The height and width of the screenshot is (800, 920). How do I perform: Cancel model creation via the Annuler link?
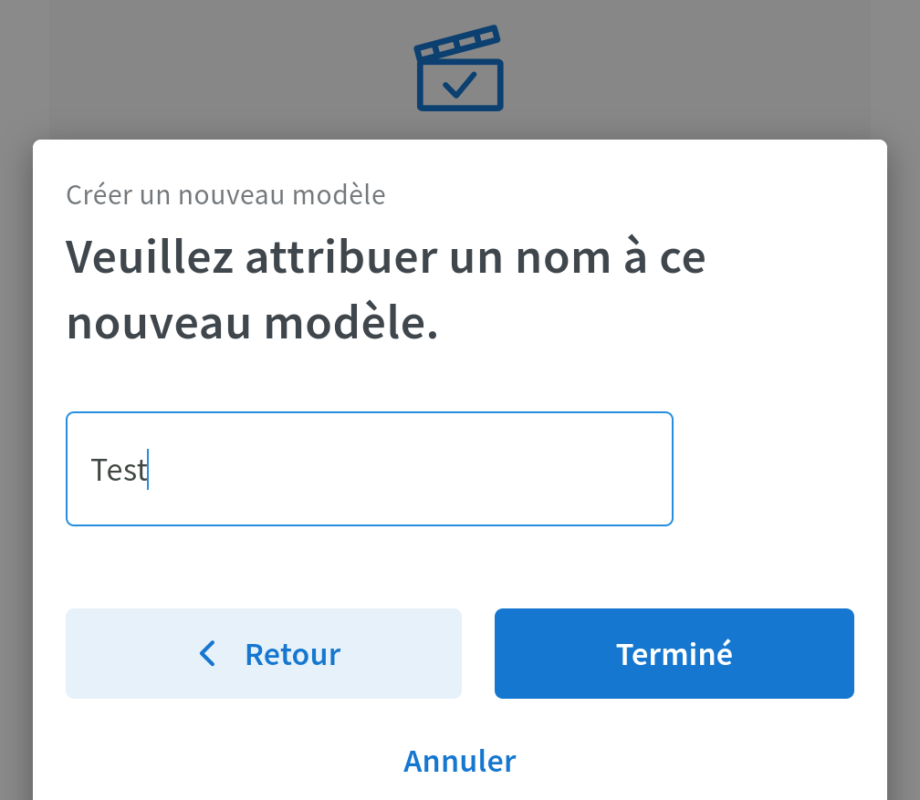(460, 761)
